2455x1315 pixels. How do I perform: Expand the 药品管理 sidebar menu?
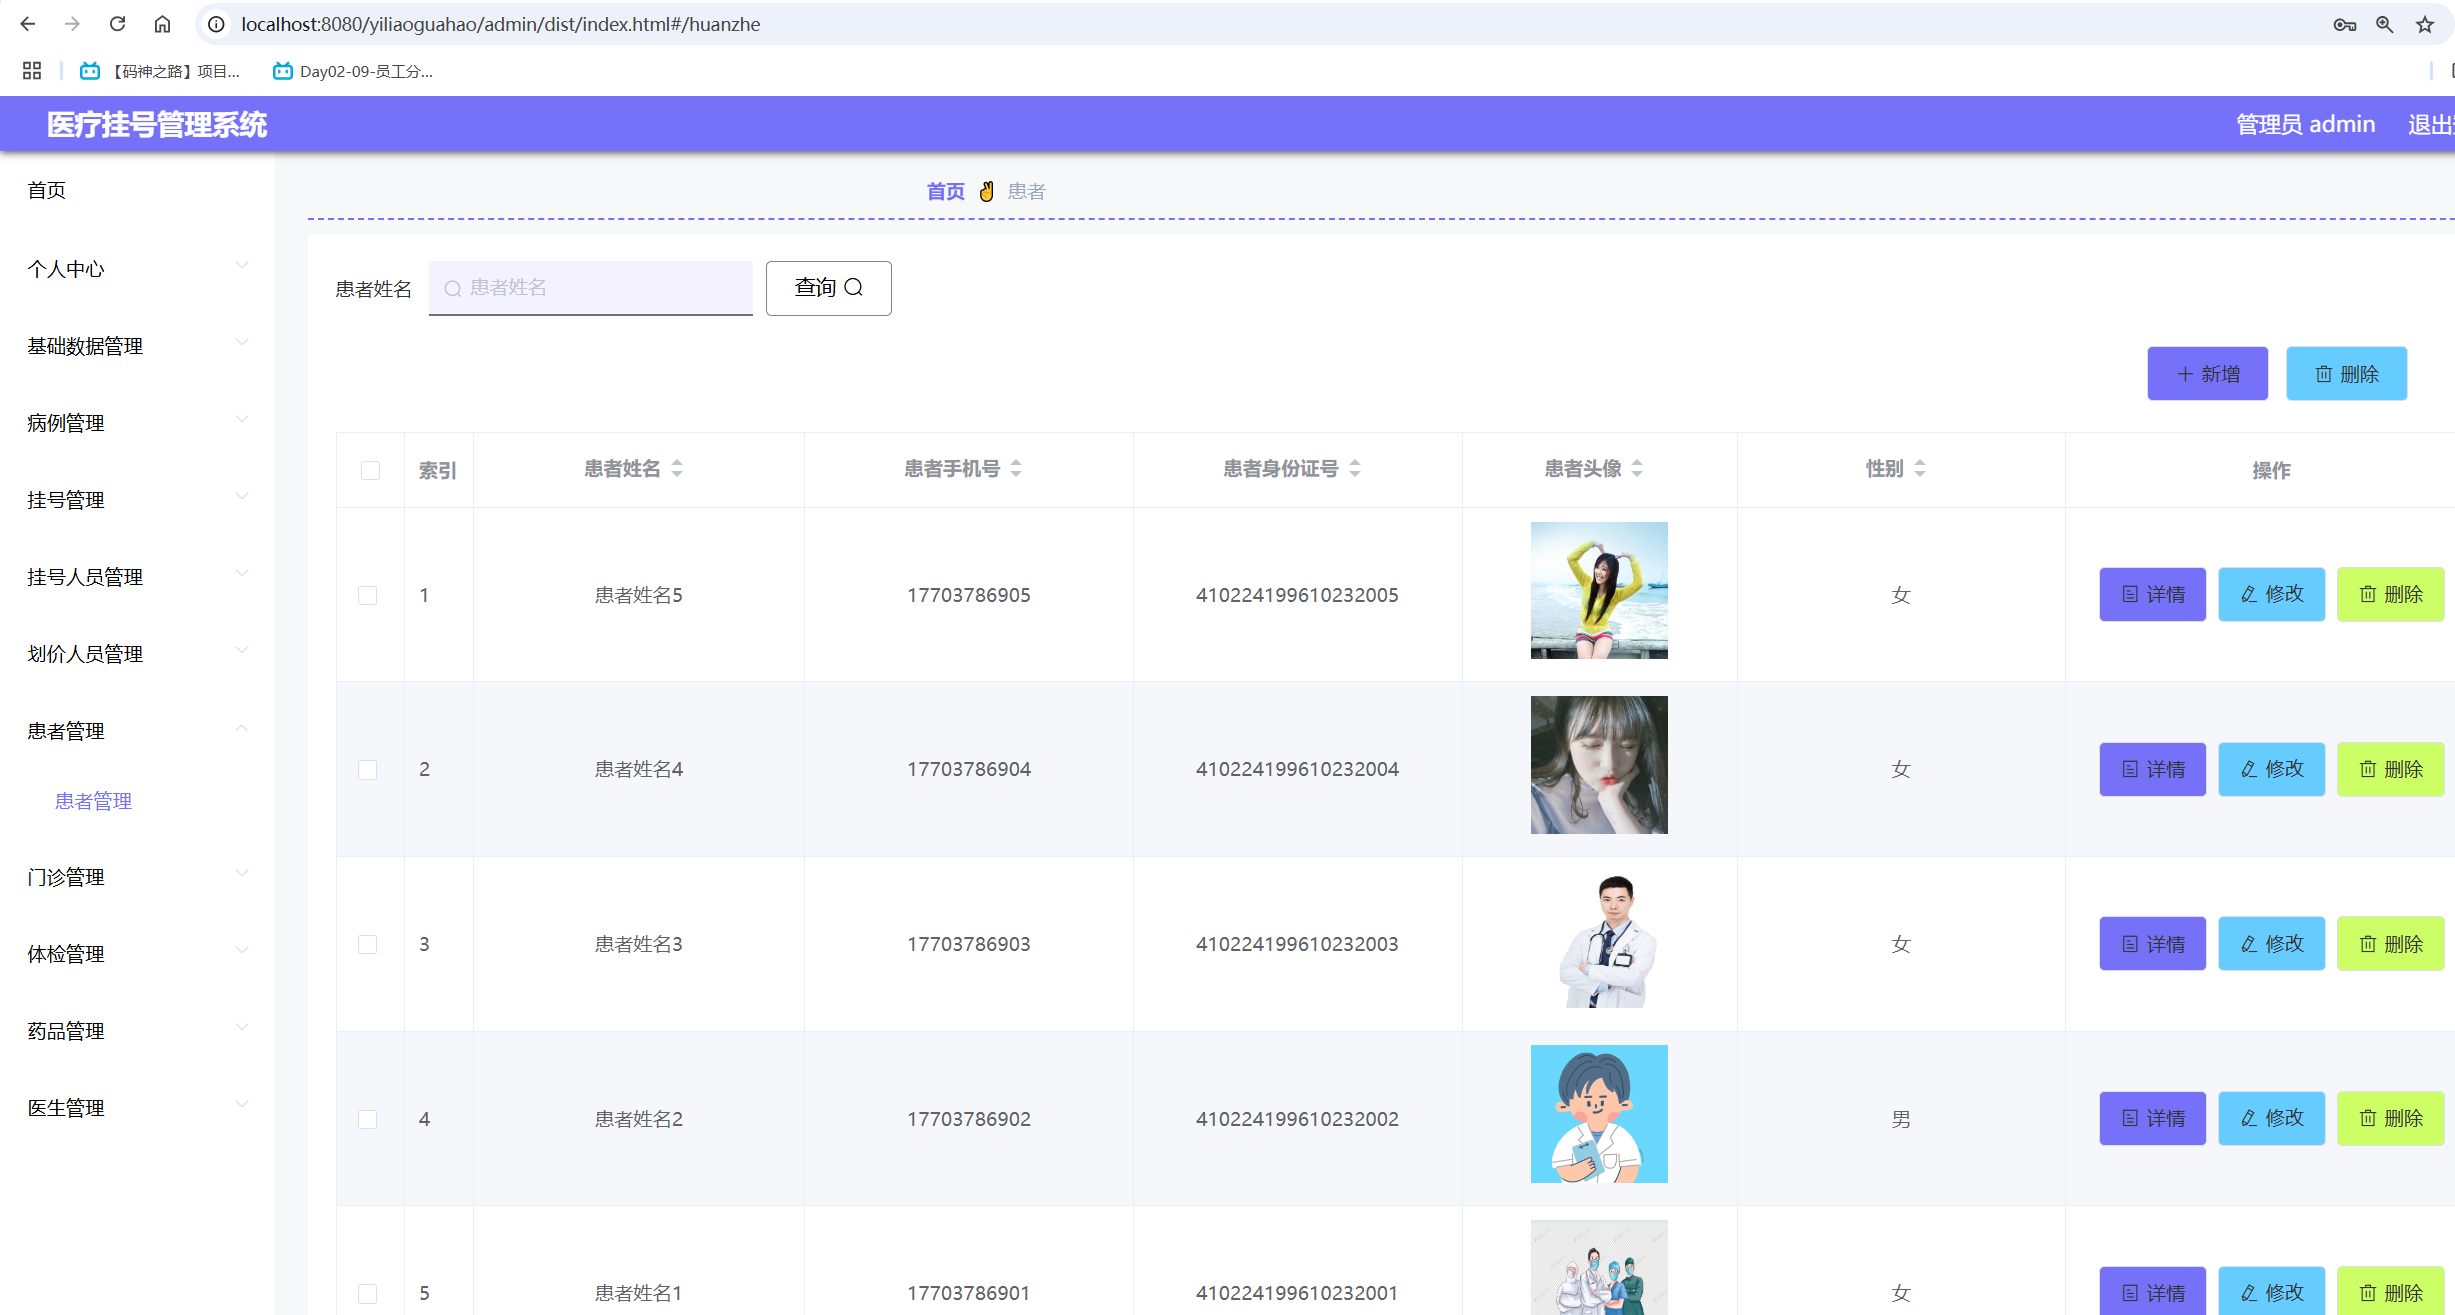[x=137, y=1031]
